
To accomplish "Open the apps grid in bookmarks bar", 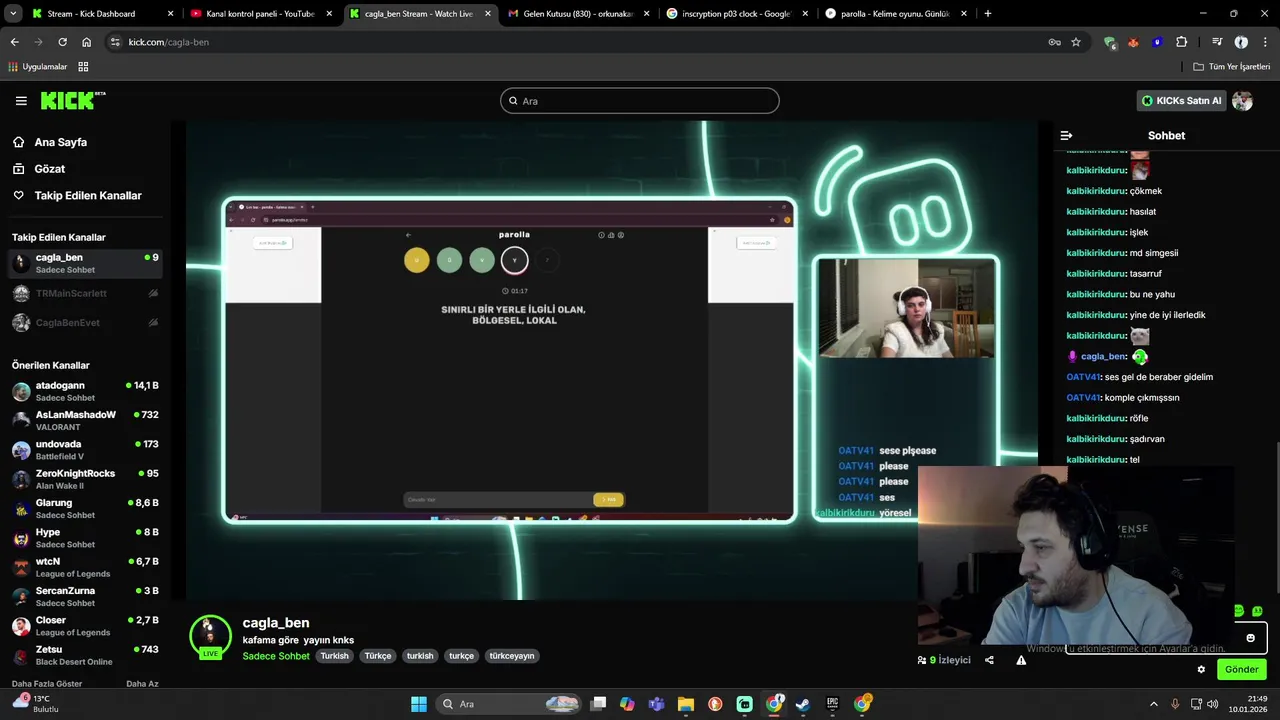I will pos(83,67).
